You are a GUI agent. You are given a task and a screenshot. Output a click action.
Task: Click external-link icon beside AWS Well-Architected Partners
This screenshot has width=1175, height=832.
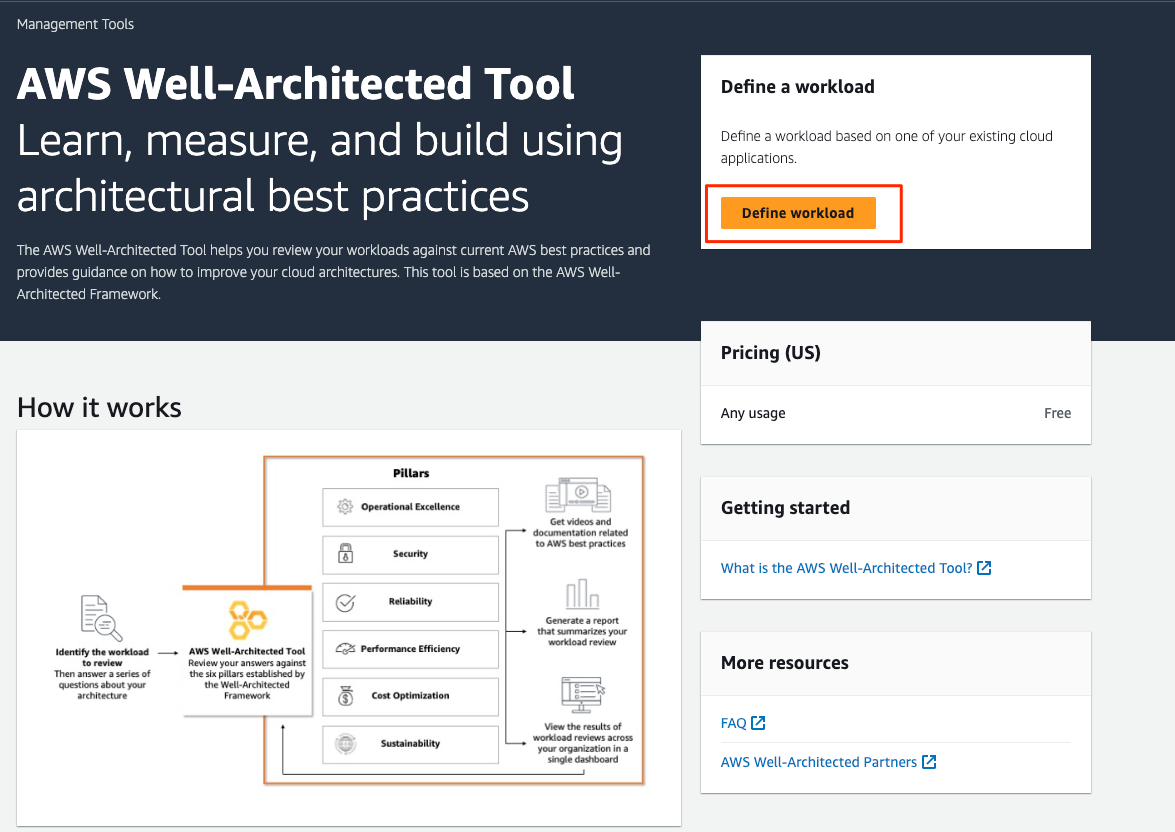929,762
